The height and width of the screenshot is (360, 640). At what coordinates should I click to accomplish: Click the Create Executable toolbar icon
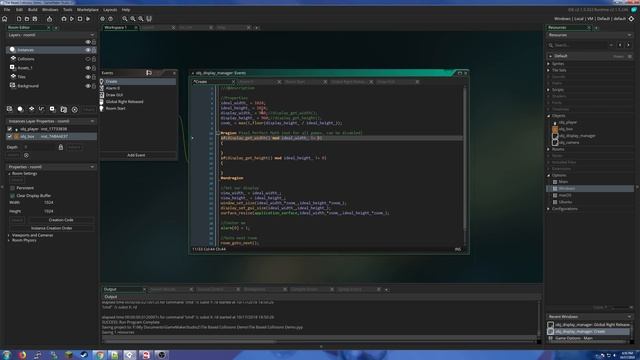(x=49, y=19)
